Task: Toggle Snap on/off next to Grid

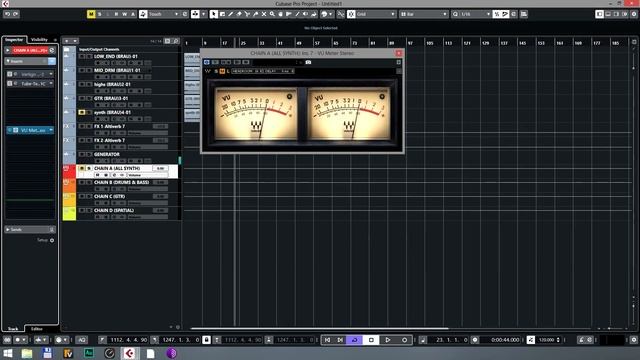Action: [x=351, y=14]
